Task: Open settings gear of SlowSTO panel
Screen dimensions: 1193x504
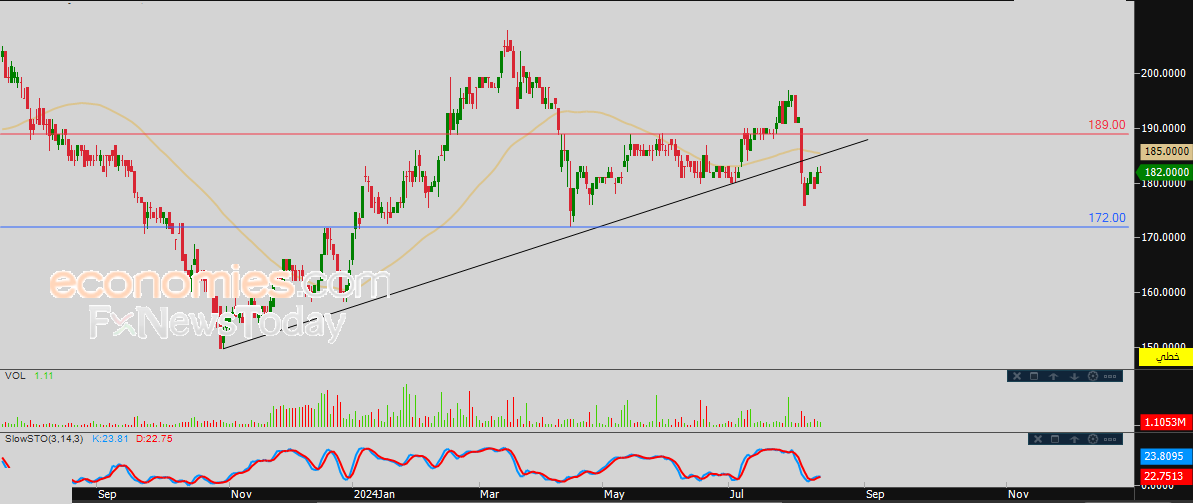Action: coord(1093,439)
